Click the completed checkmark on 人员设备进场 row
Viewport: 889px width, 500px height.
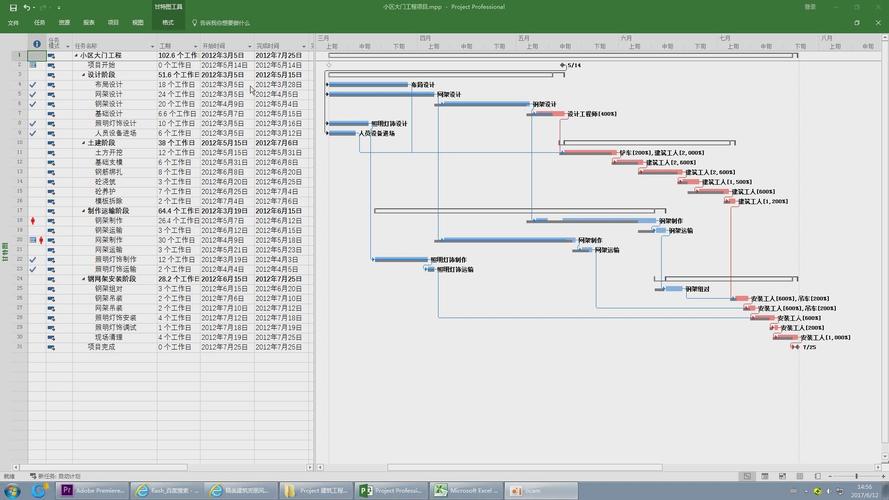[33, 133]
